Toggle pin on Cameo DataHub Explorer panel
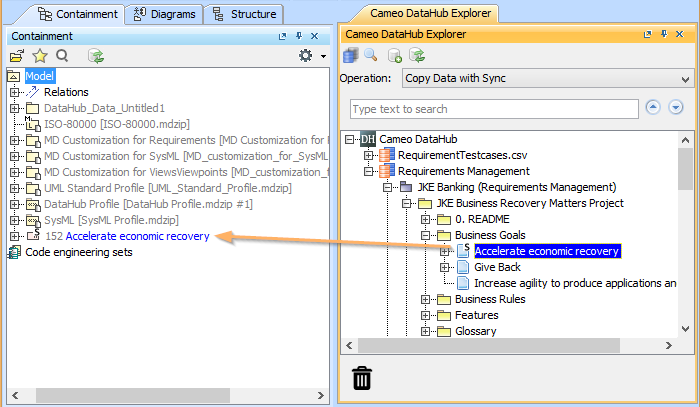The height and width of the screenshot is (407, 700). pos(664,34)
